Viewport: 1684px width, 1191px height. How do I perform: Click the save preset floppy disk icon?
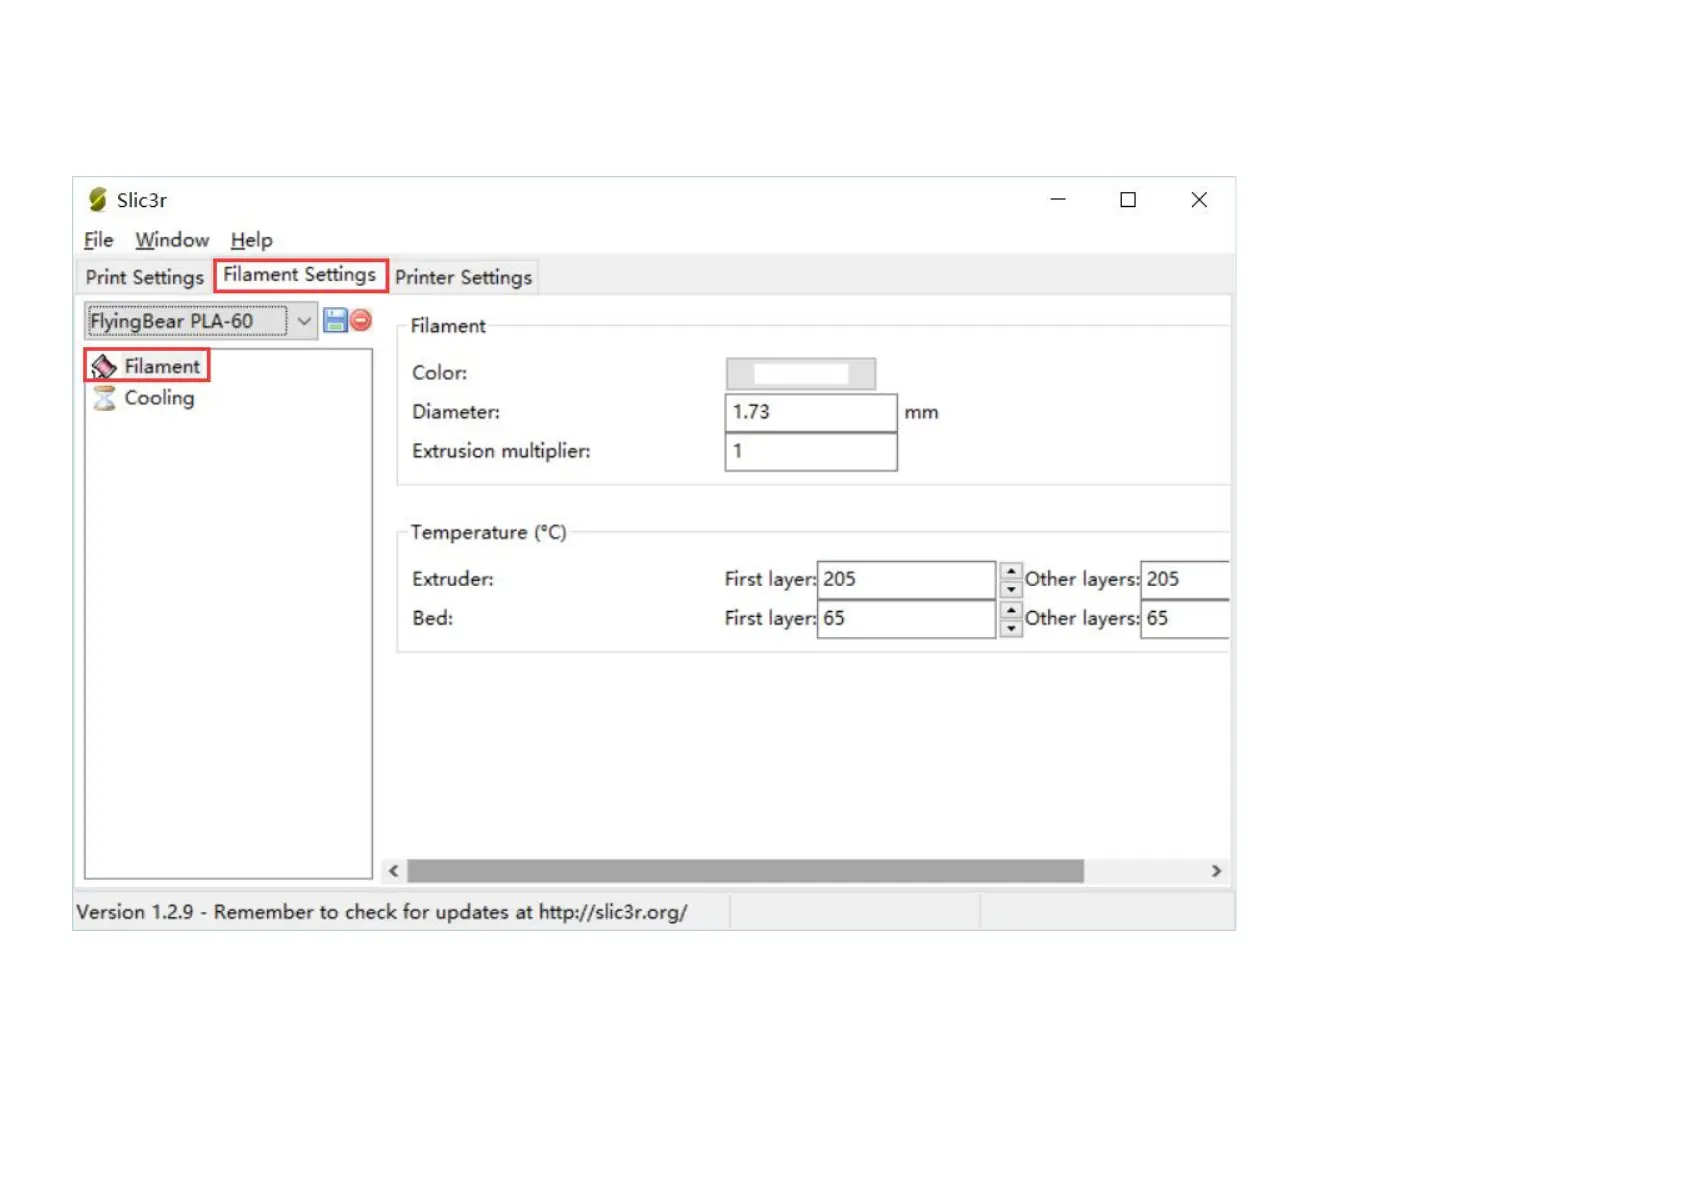335,320
